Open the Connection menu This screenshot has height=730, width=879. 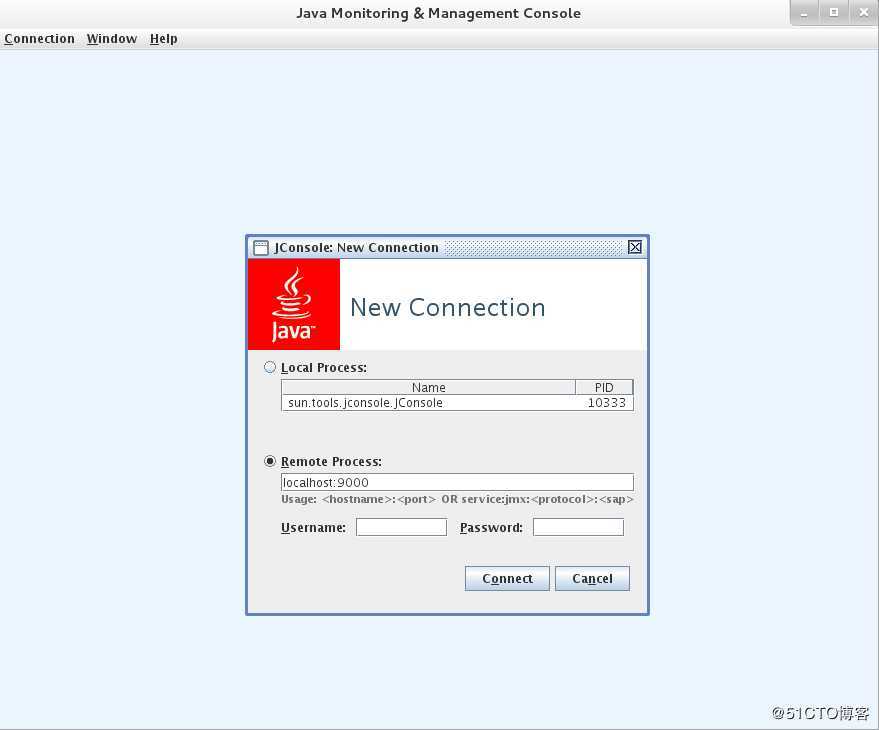[x=39, y=39]
